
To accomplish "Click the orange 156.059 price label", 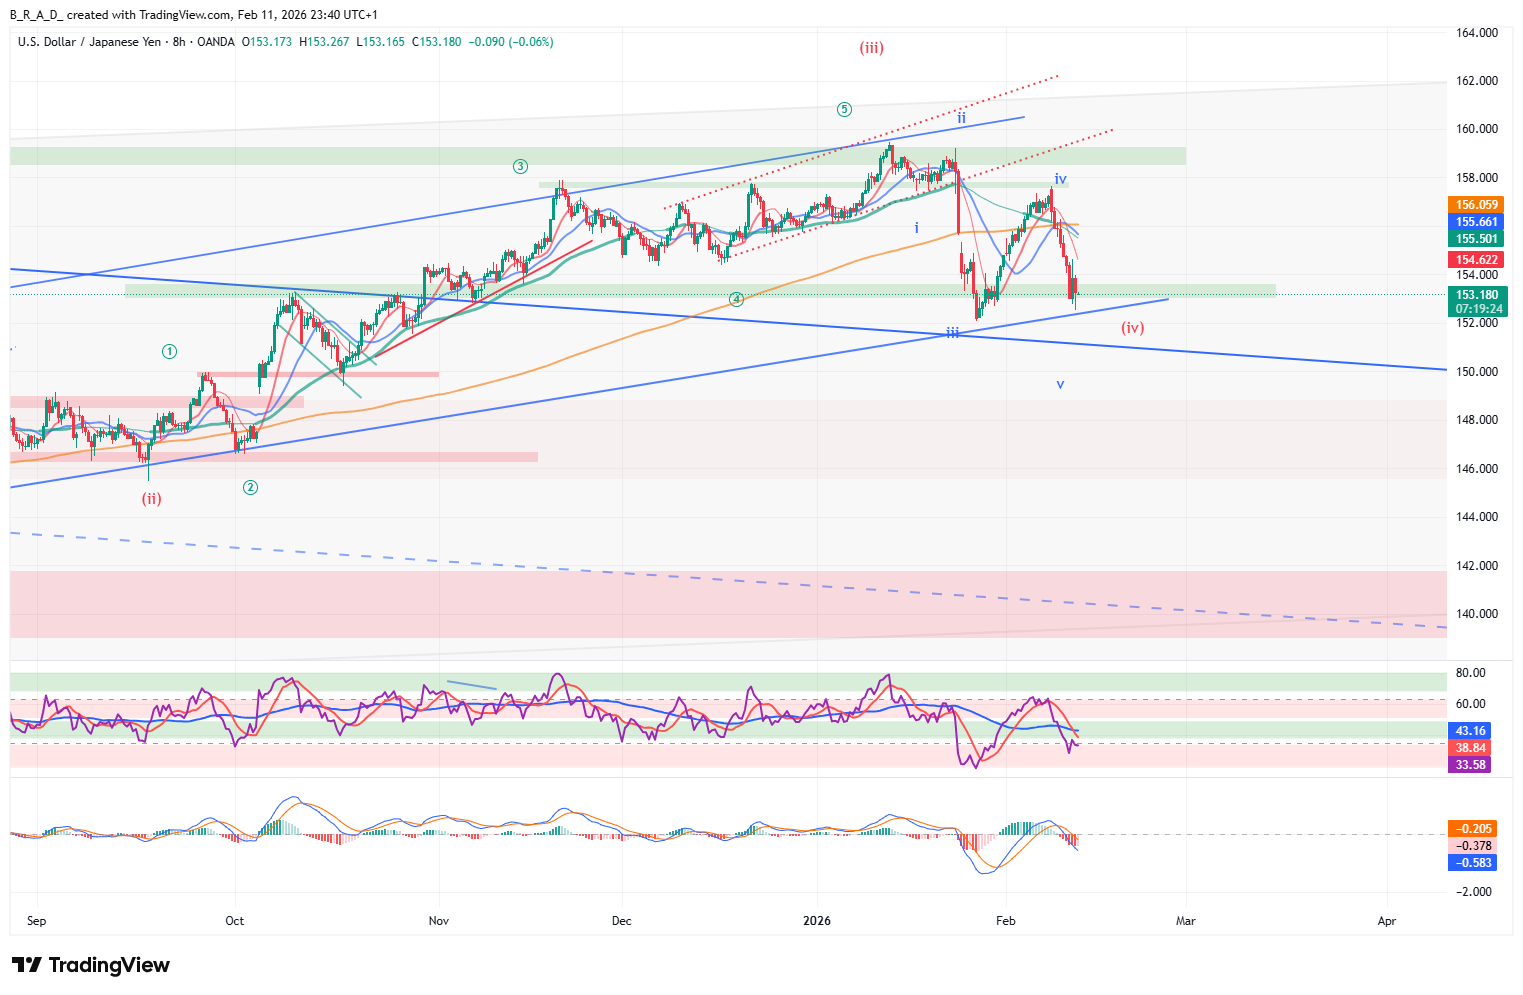I will click(x=1476, y=205).
